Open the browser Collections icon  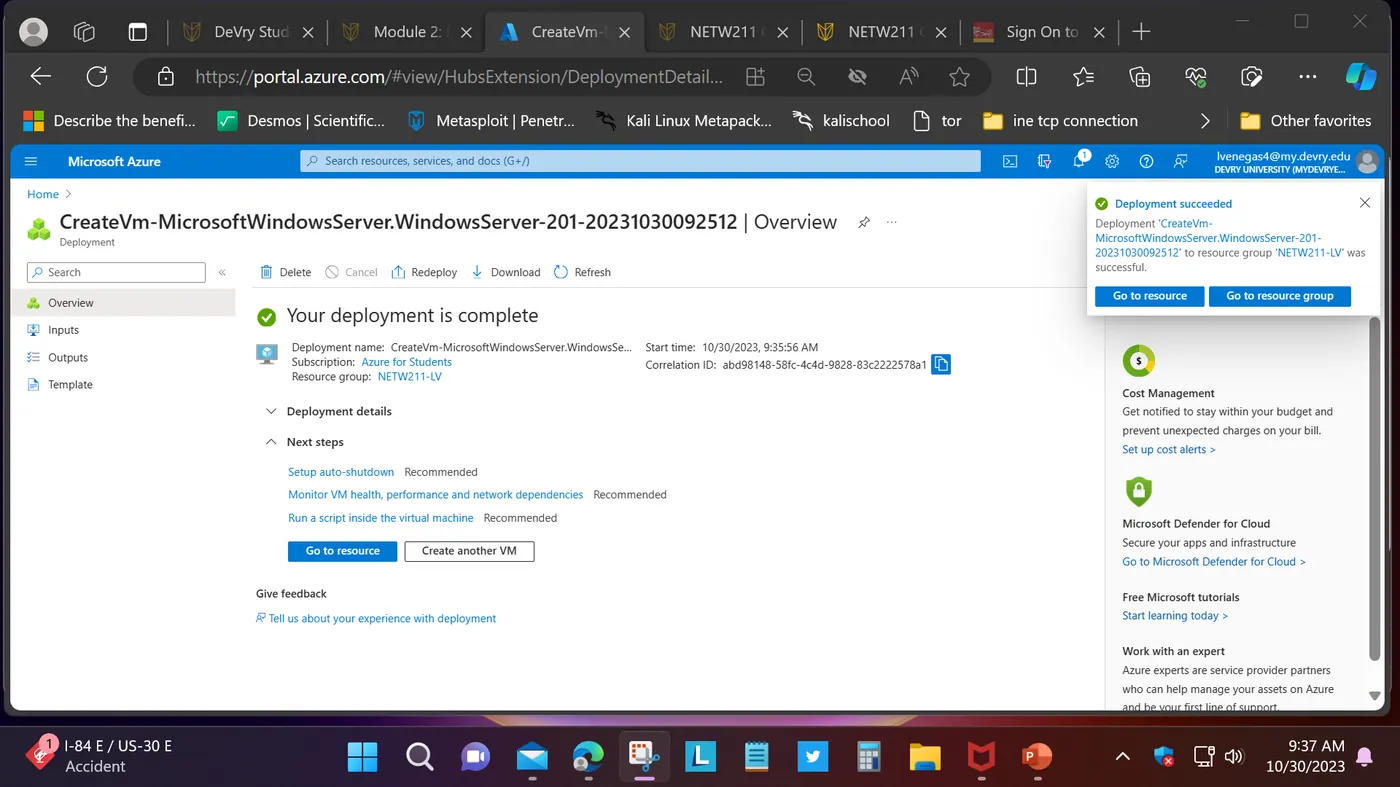[x=1139, y=76]
